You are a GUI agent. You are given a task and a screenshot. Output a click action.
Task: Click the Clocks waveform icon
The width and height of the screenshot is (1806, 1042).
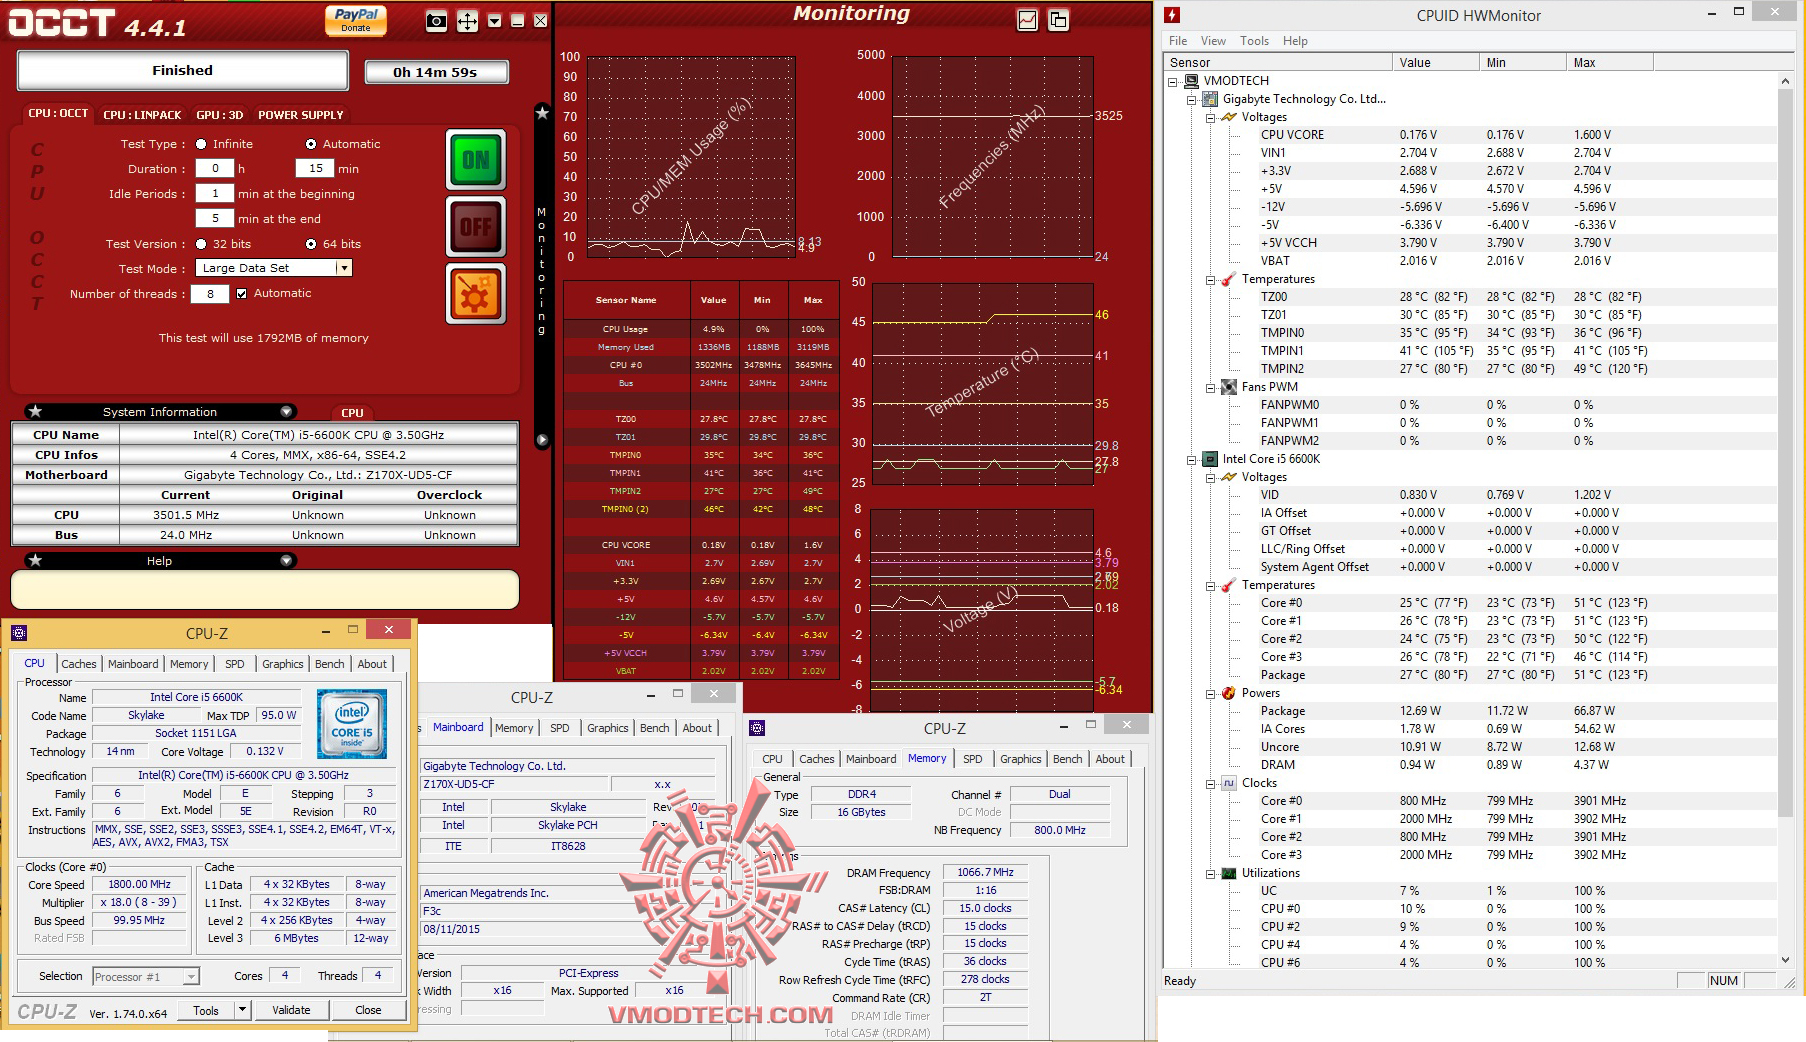coord(1229,783)
